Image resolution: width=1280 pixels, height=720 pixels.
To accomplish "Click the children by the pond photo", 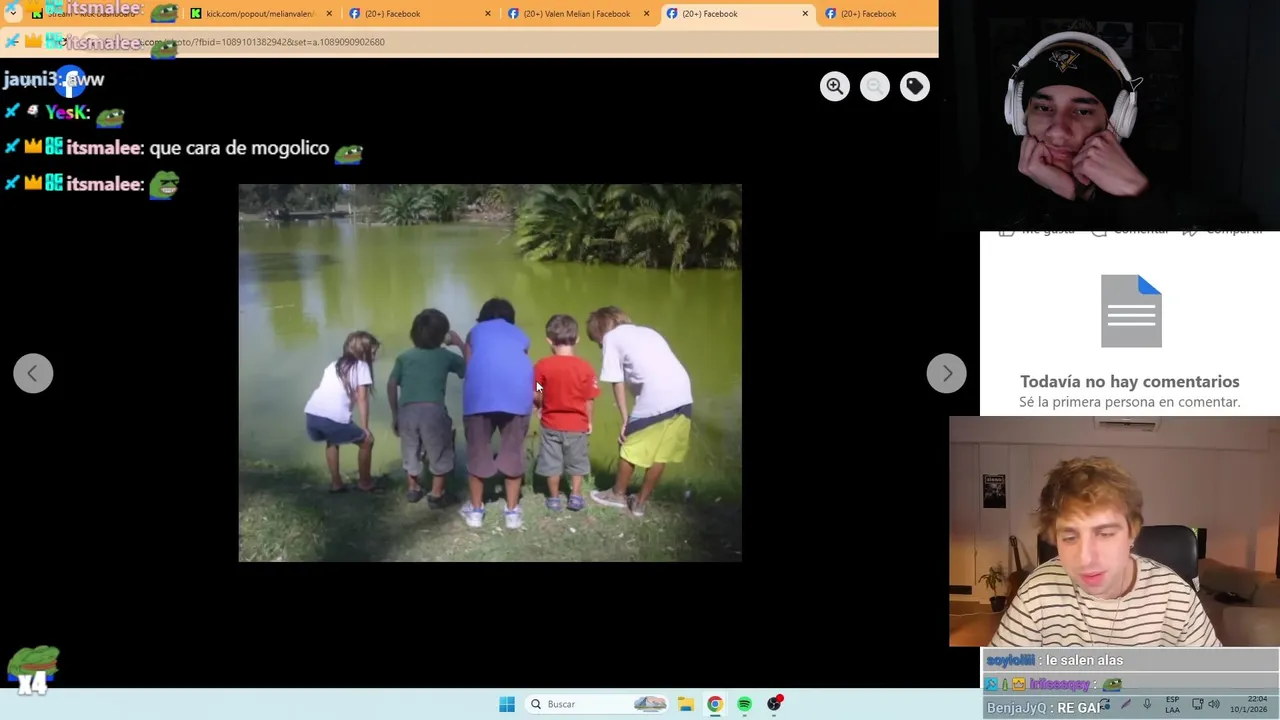I will (490, 372).
